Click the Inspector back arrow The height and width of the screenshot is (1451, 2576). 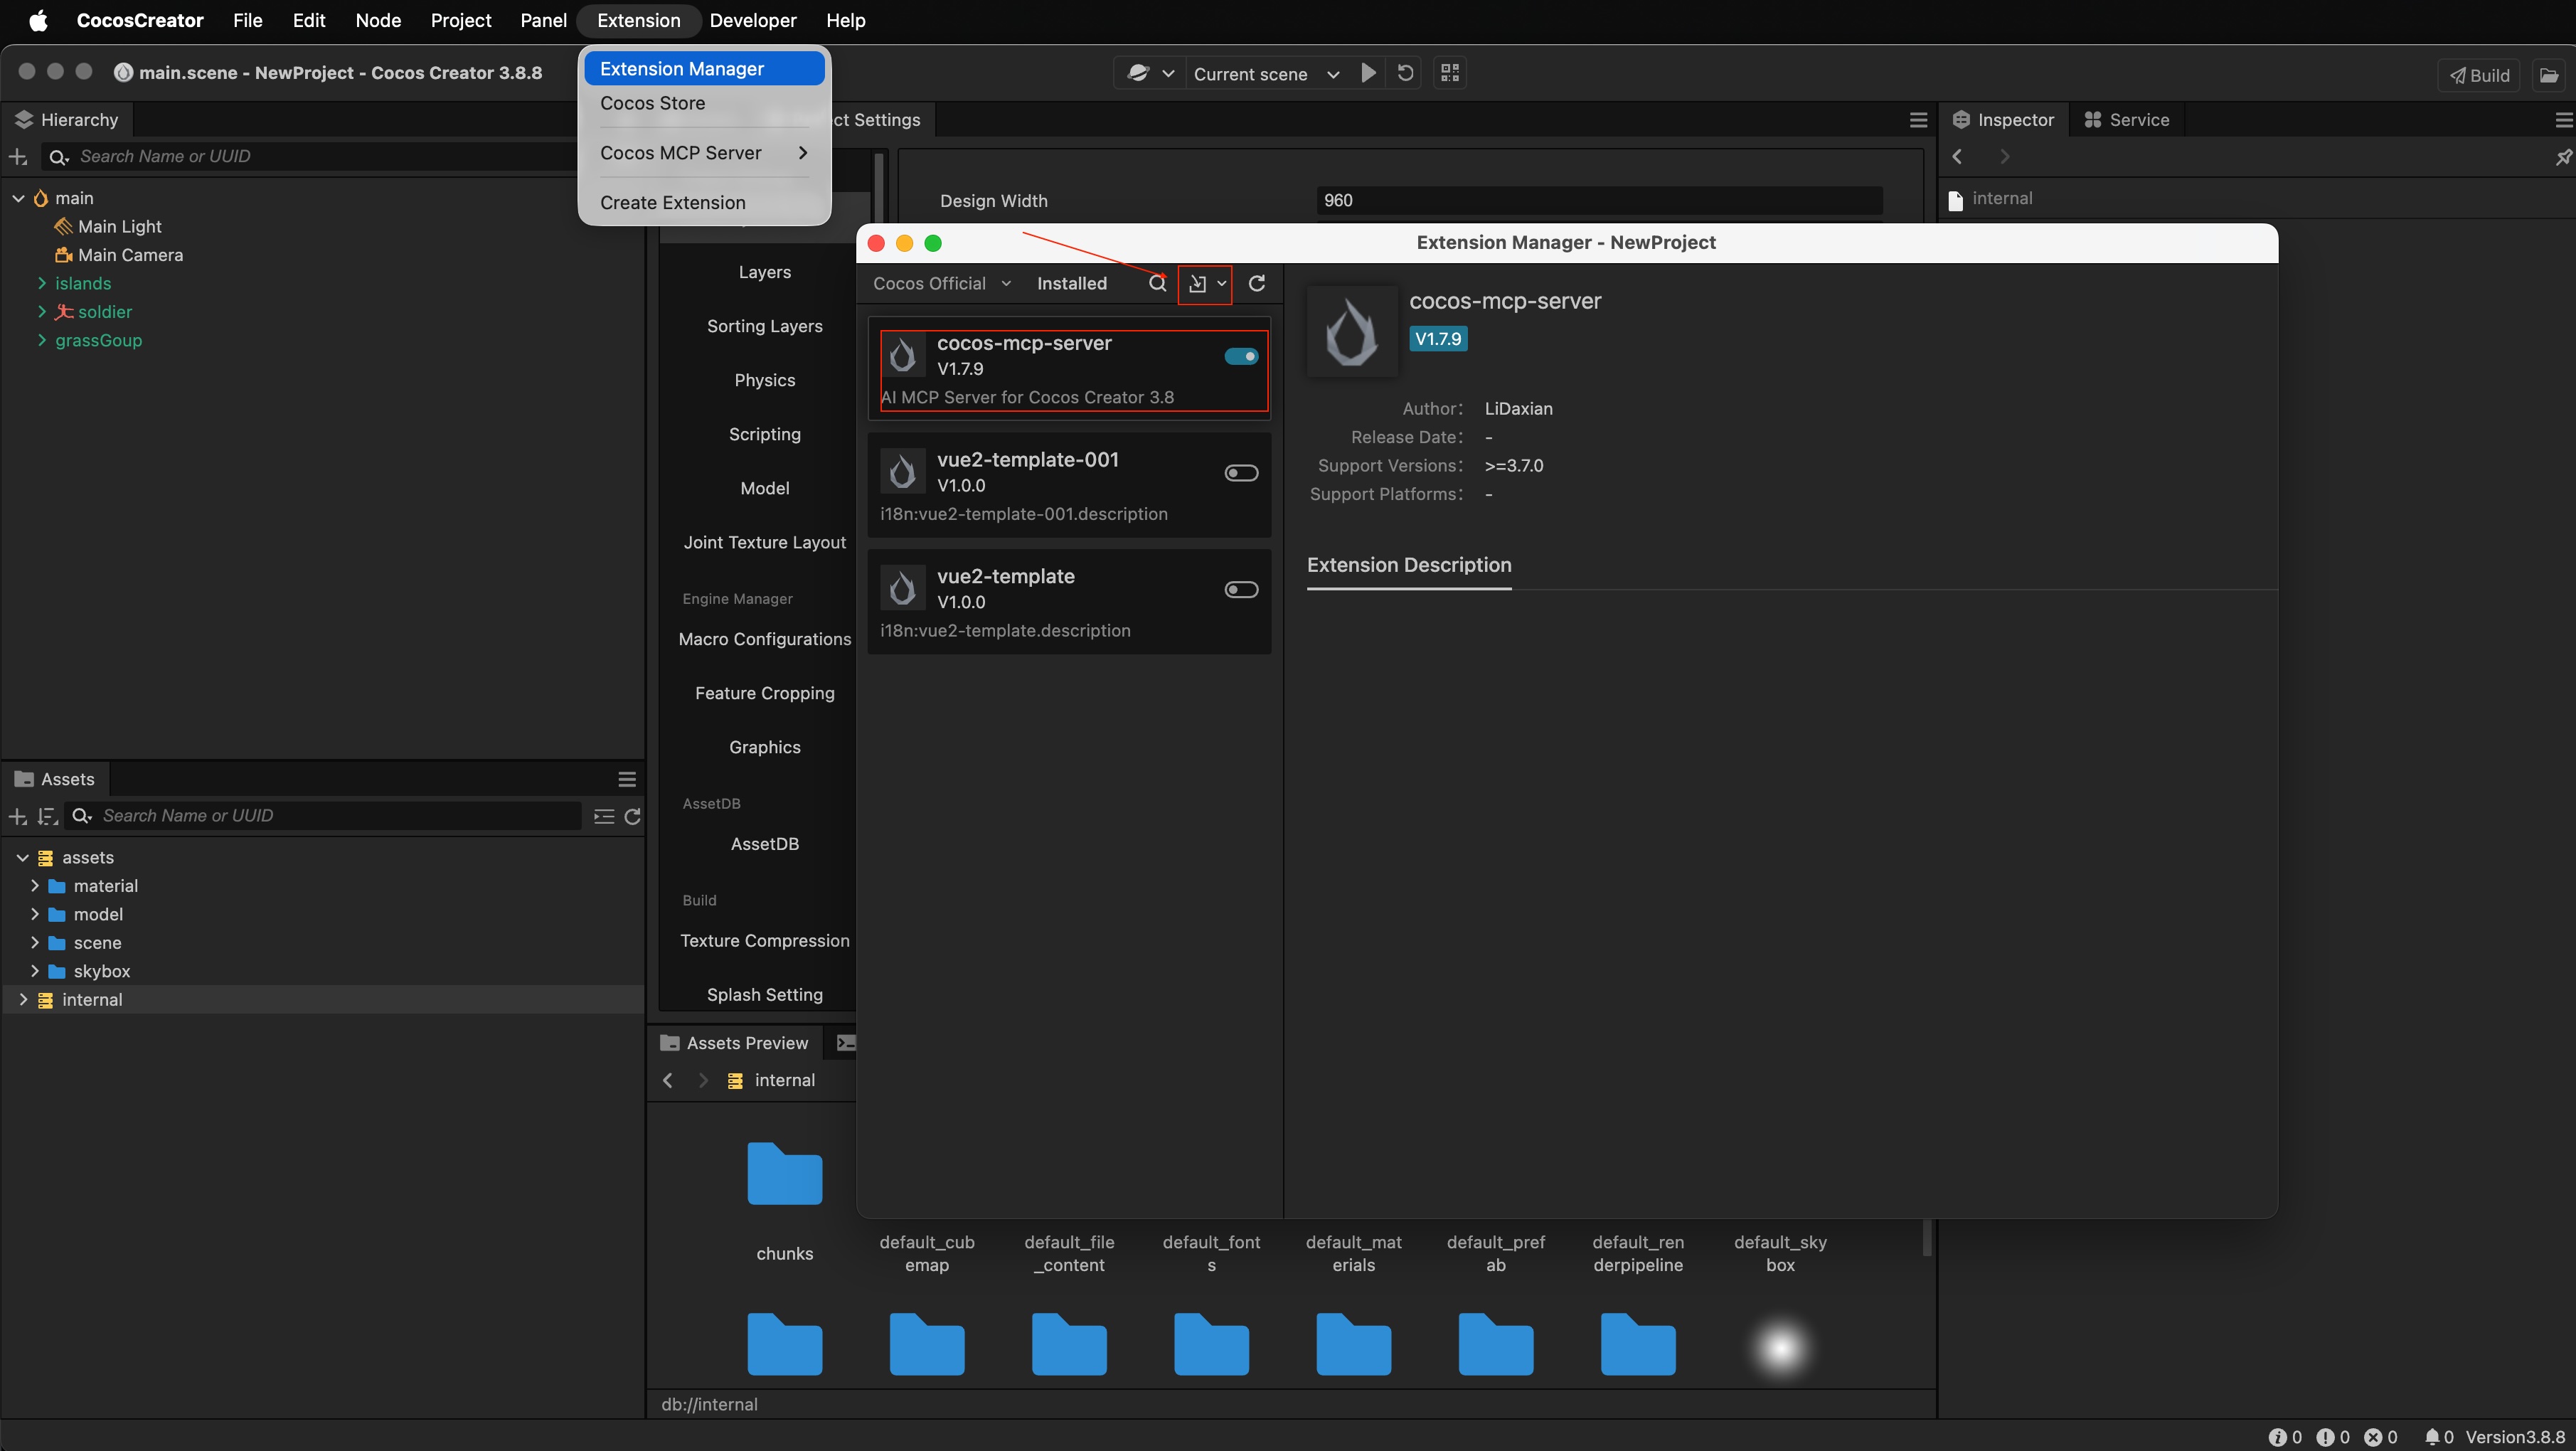click(1957, 157)
